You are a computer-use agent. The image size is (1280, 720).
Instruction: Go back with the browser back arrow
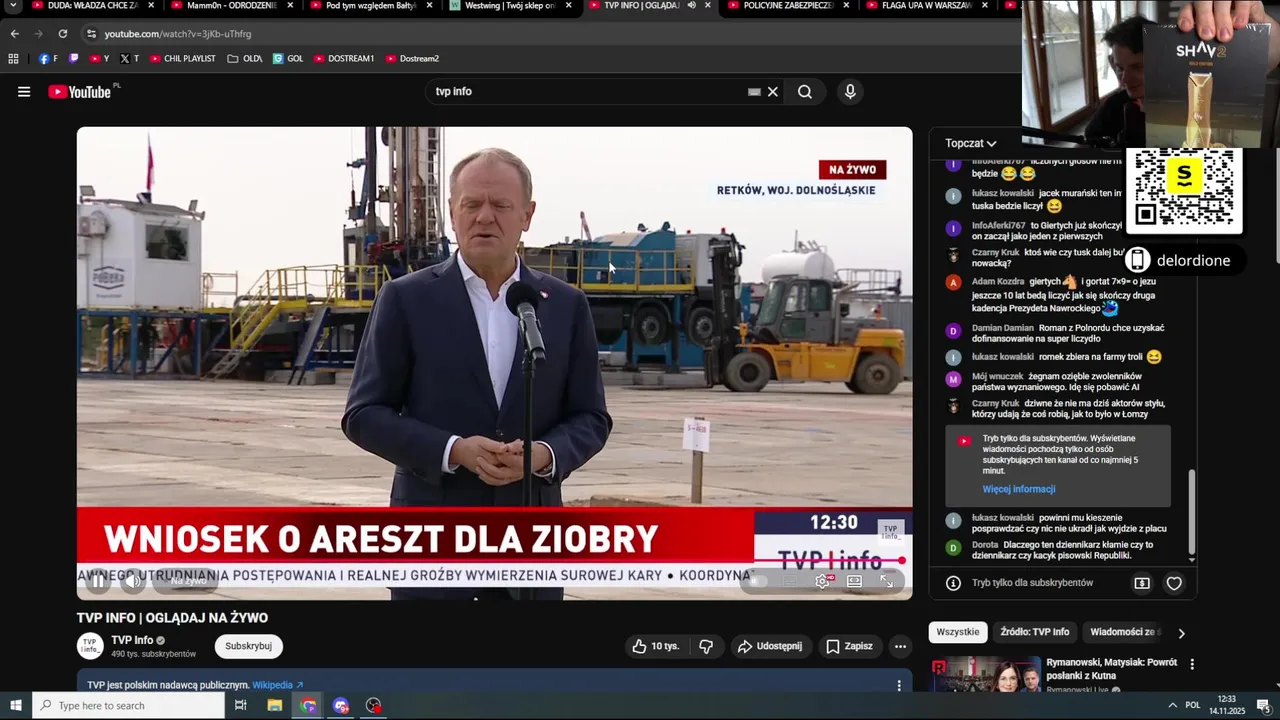[x=14, y=33]
